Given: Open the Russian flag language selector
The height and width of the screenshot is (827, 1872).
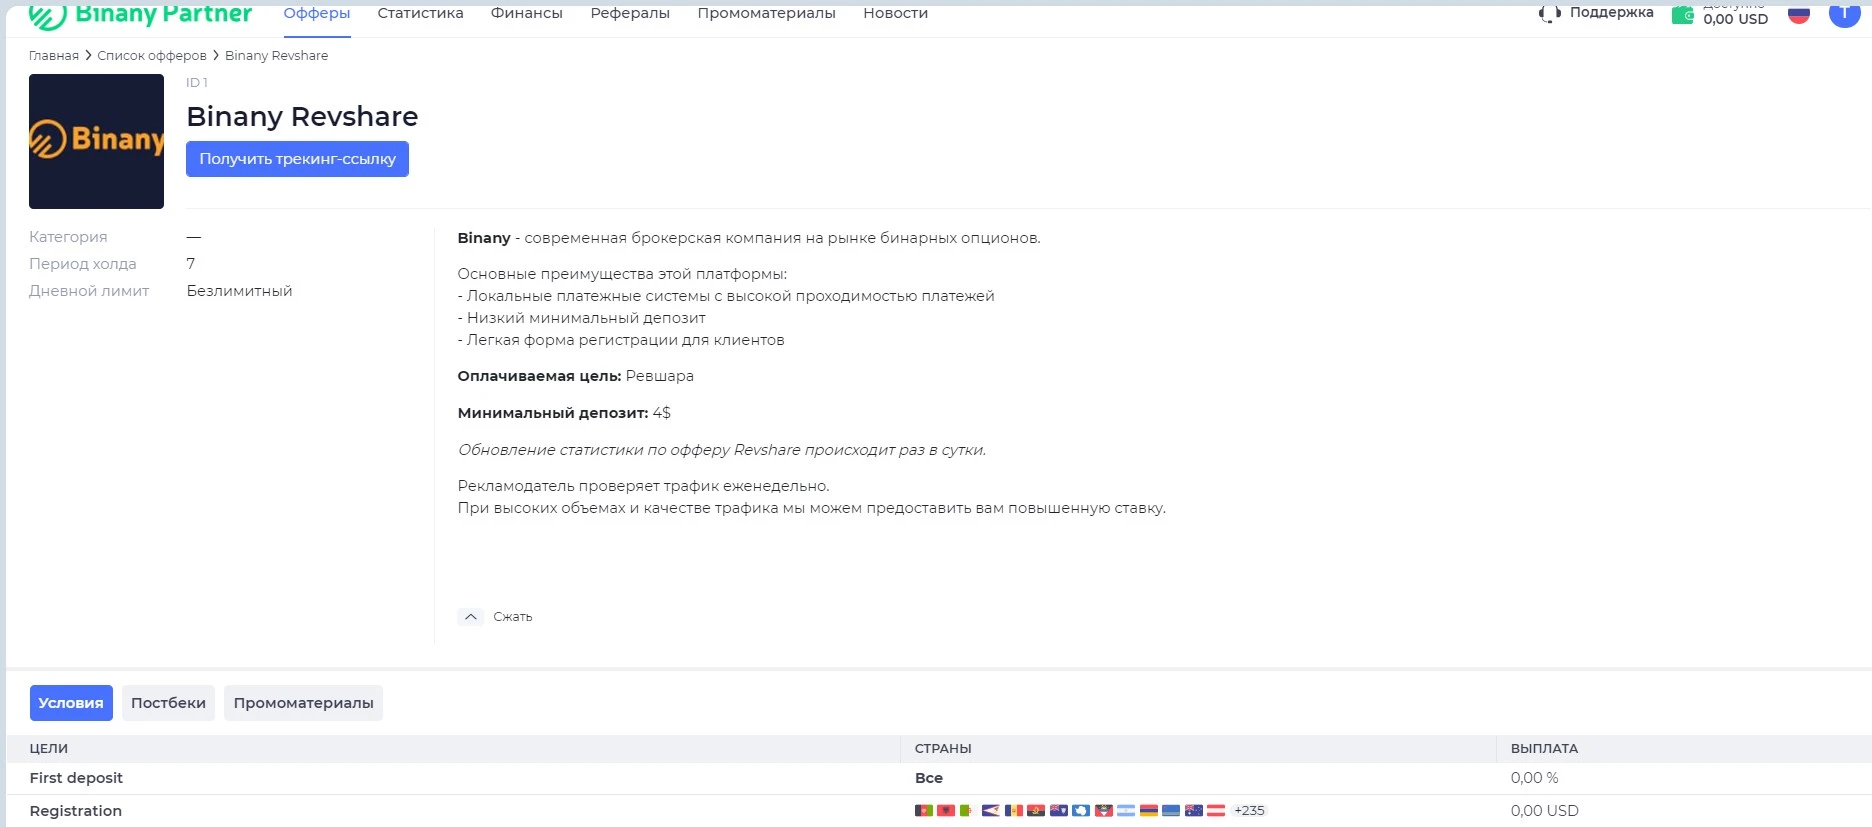Looking at the screenshot, I should [1799, 14].
